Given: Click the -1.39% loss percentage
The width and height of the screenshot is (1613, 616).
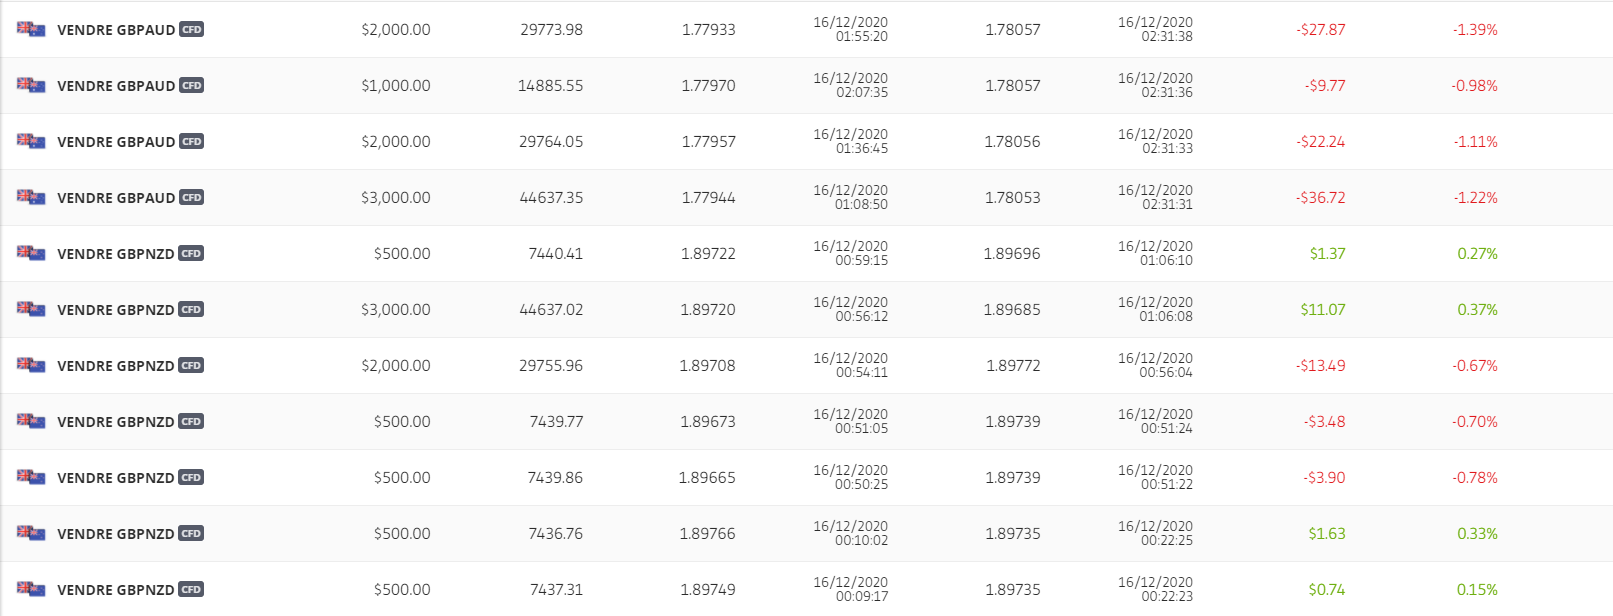Looking at the screenshot, I should [x=1475, y=30].
